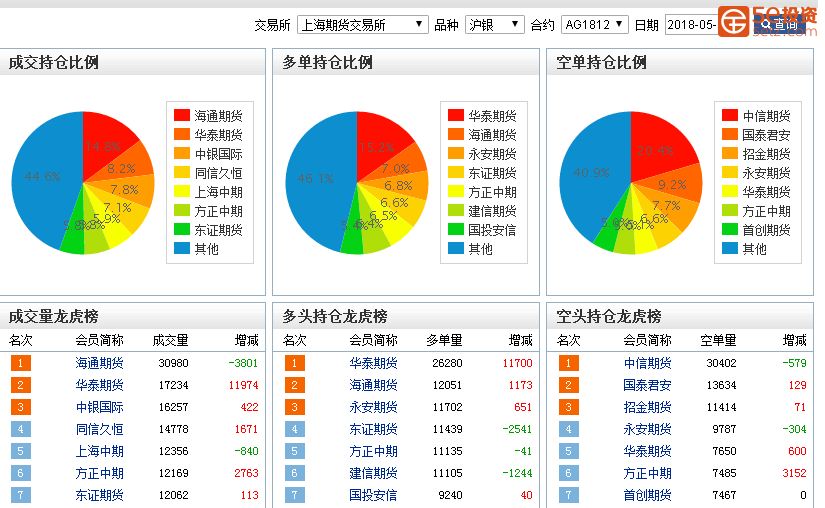Click the 40.9% blue slice of 空单持仓比例 pie
Screen dimensions: 825x508
click(x=590, y=174)
